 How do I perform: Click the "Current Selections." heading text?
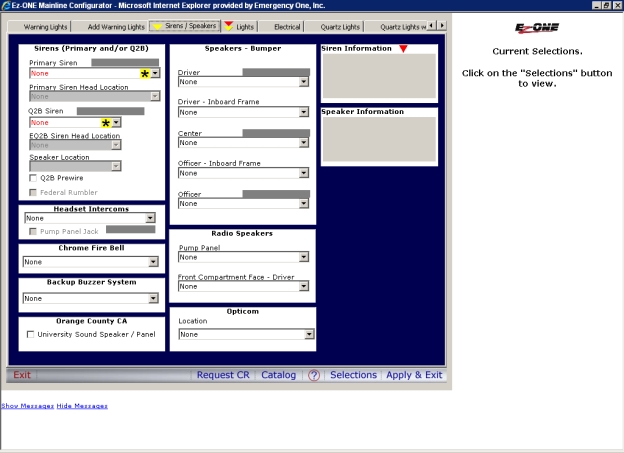coord(537,51)
